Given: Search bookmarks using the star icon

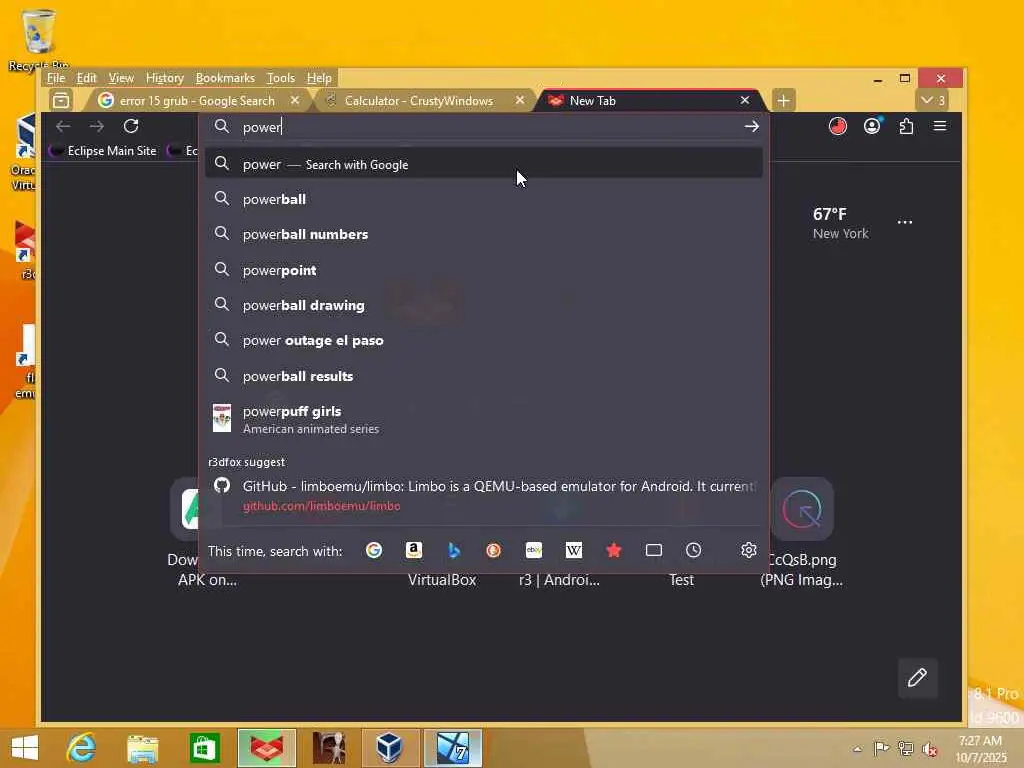Looking at the screenshot, I should coord(614,551).
